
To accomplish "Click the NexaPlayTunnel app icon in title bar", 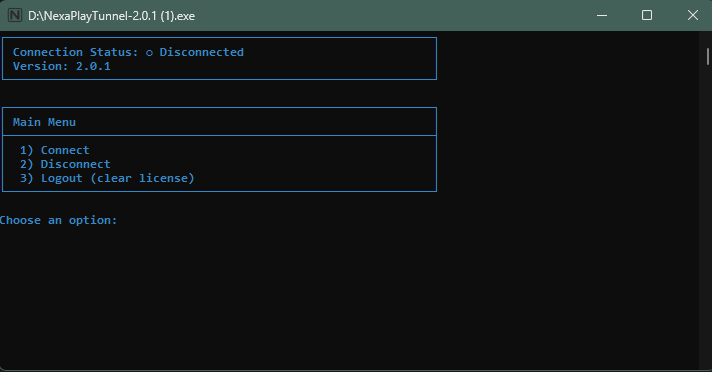I will point(15,15).
